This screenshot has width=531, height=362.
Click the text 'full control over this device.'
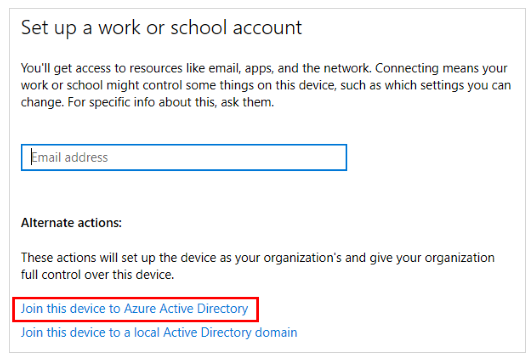(98, 275)
